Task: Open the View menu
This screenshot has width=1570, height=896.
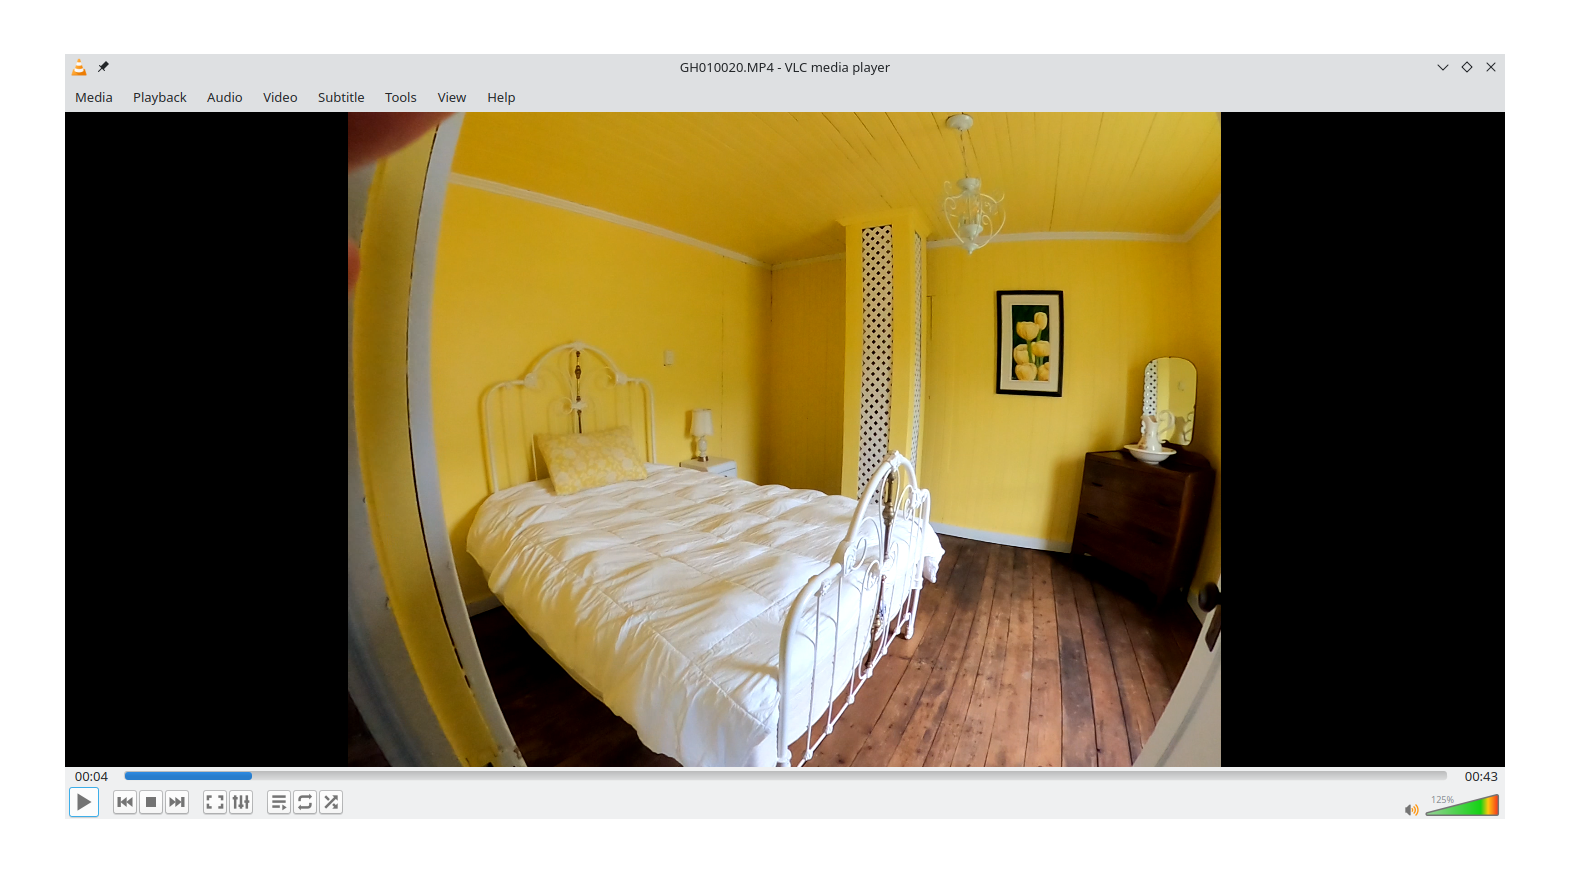Action: (452, 97)
